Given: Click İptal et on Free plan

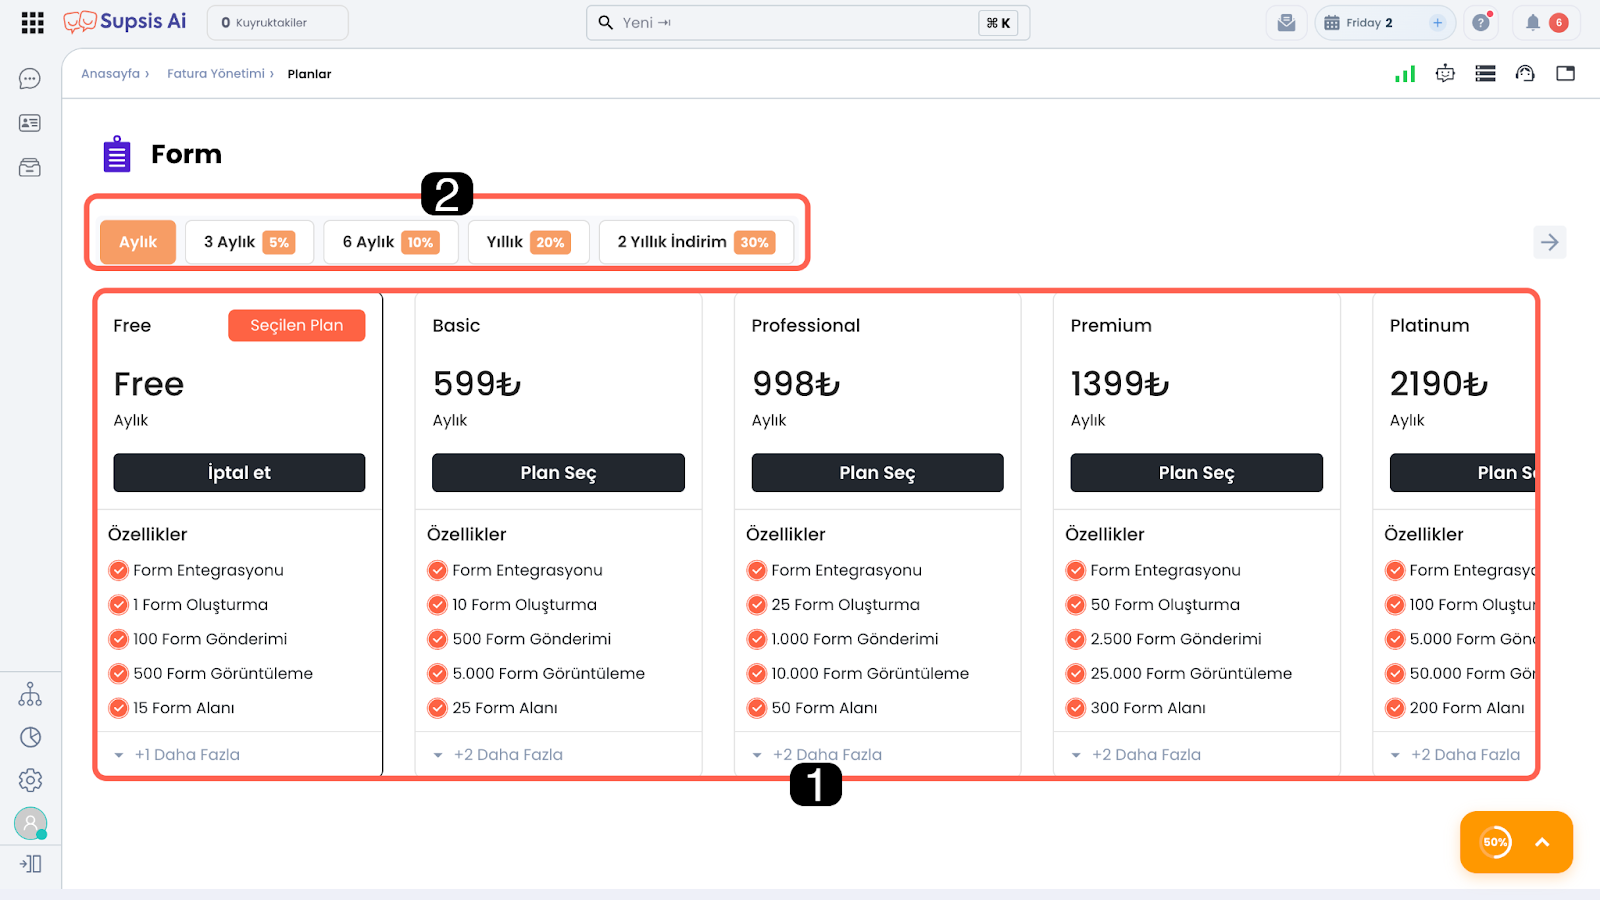Looking at the screenshot, I should [x=239, y=473].
